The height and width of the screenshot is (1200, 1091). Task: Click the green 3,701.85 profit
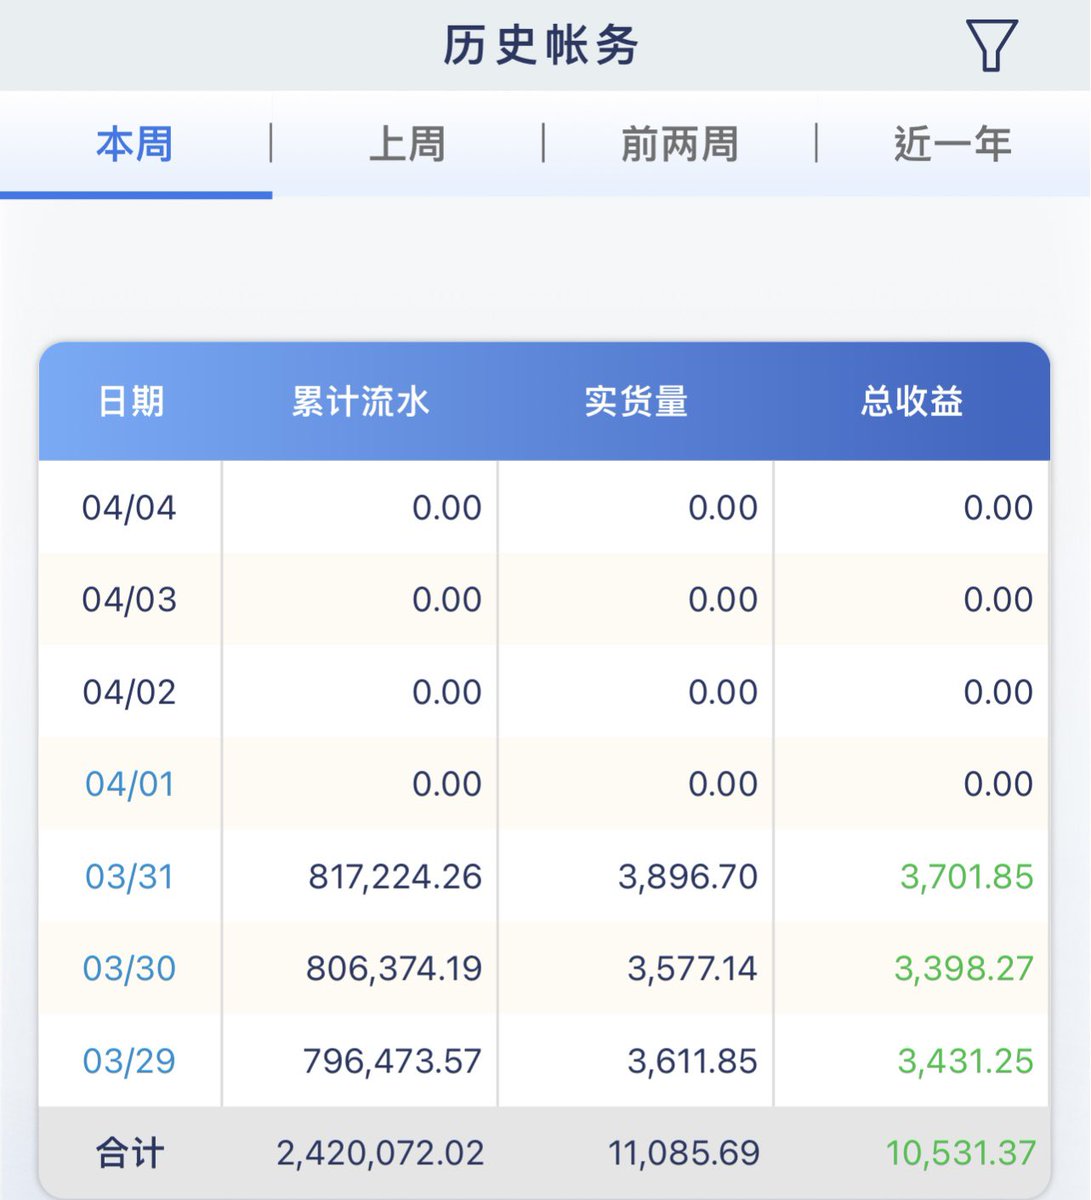click(967, 877)
